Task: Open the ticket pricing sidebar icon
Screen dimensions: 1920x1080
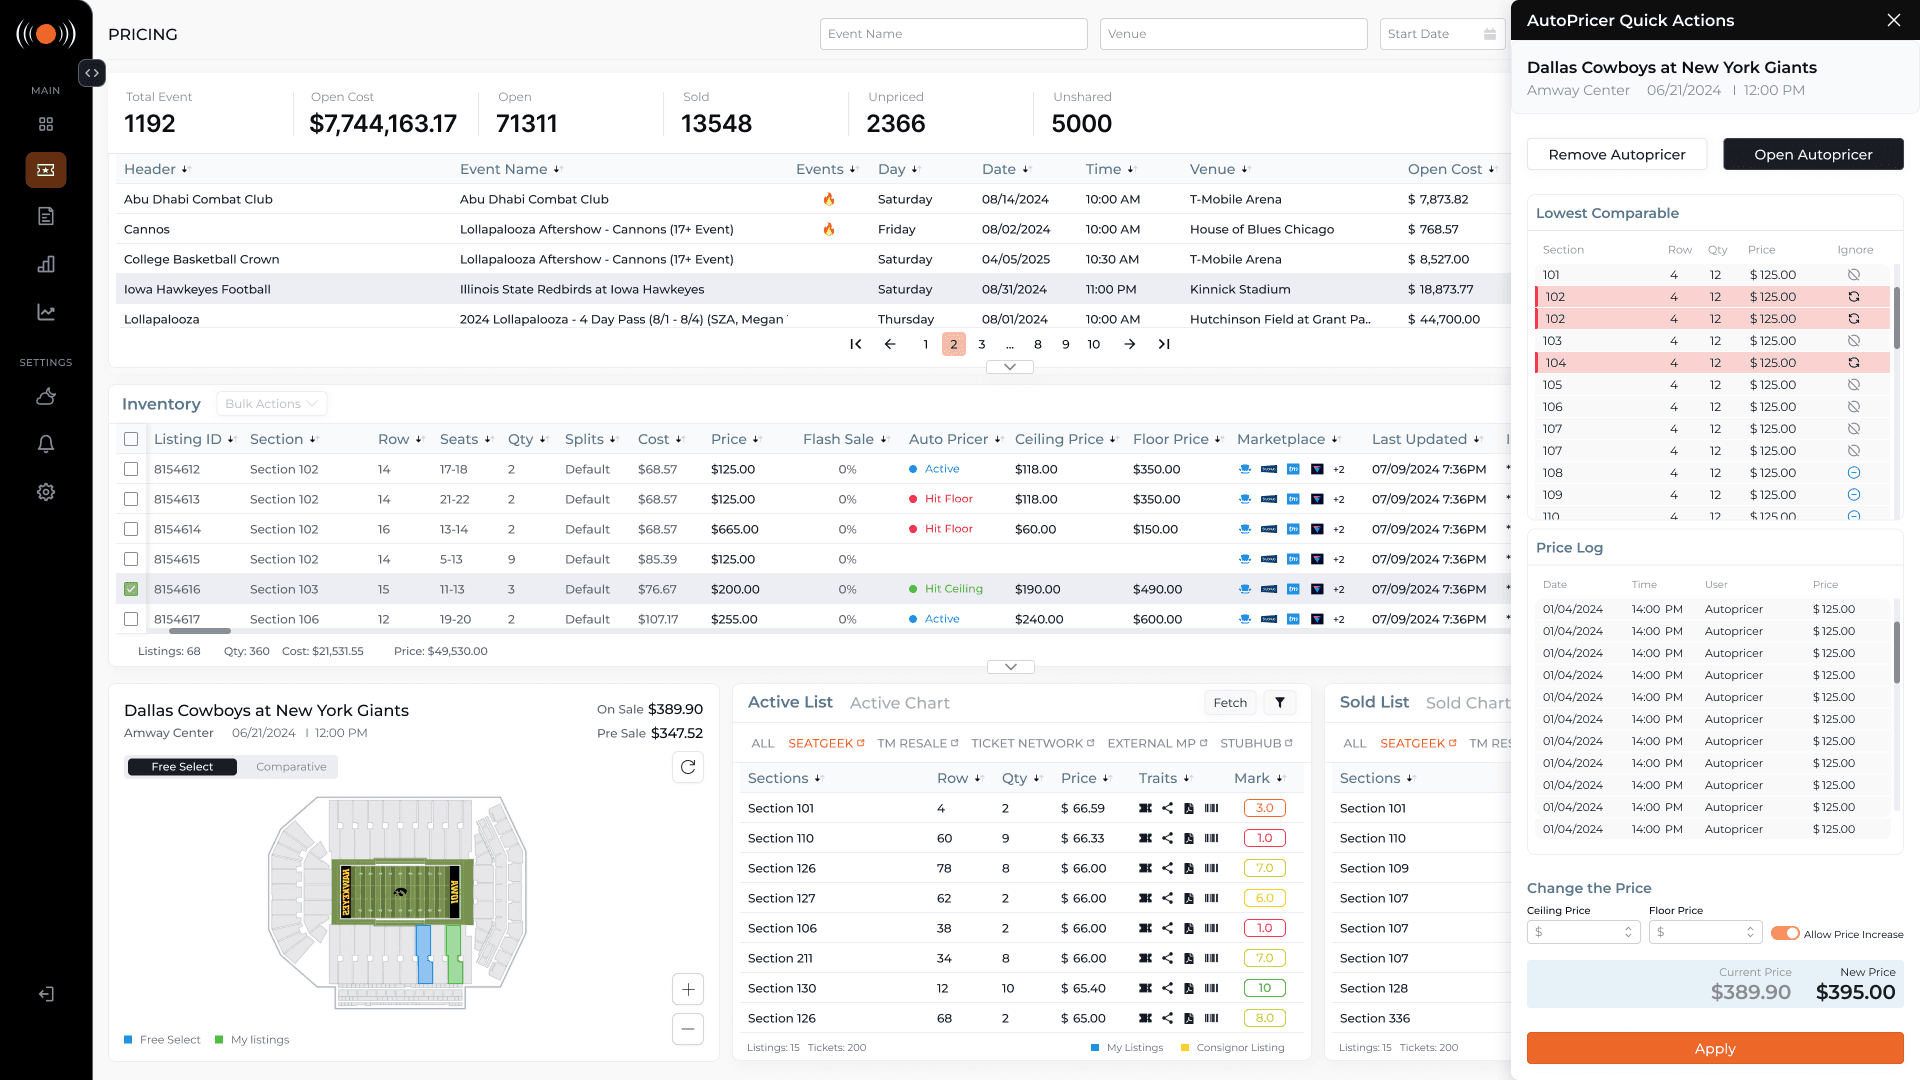Action: (46, 170)
